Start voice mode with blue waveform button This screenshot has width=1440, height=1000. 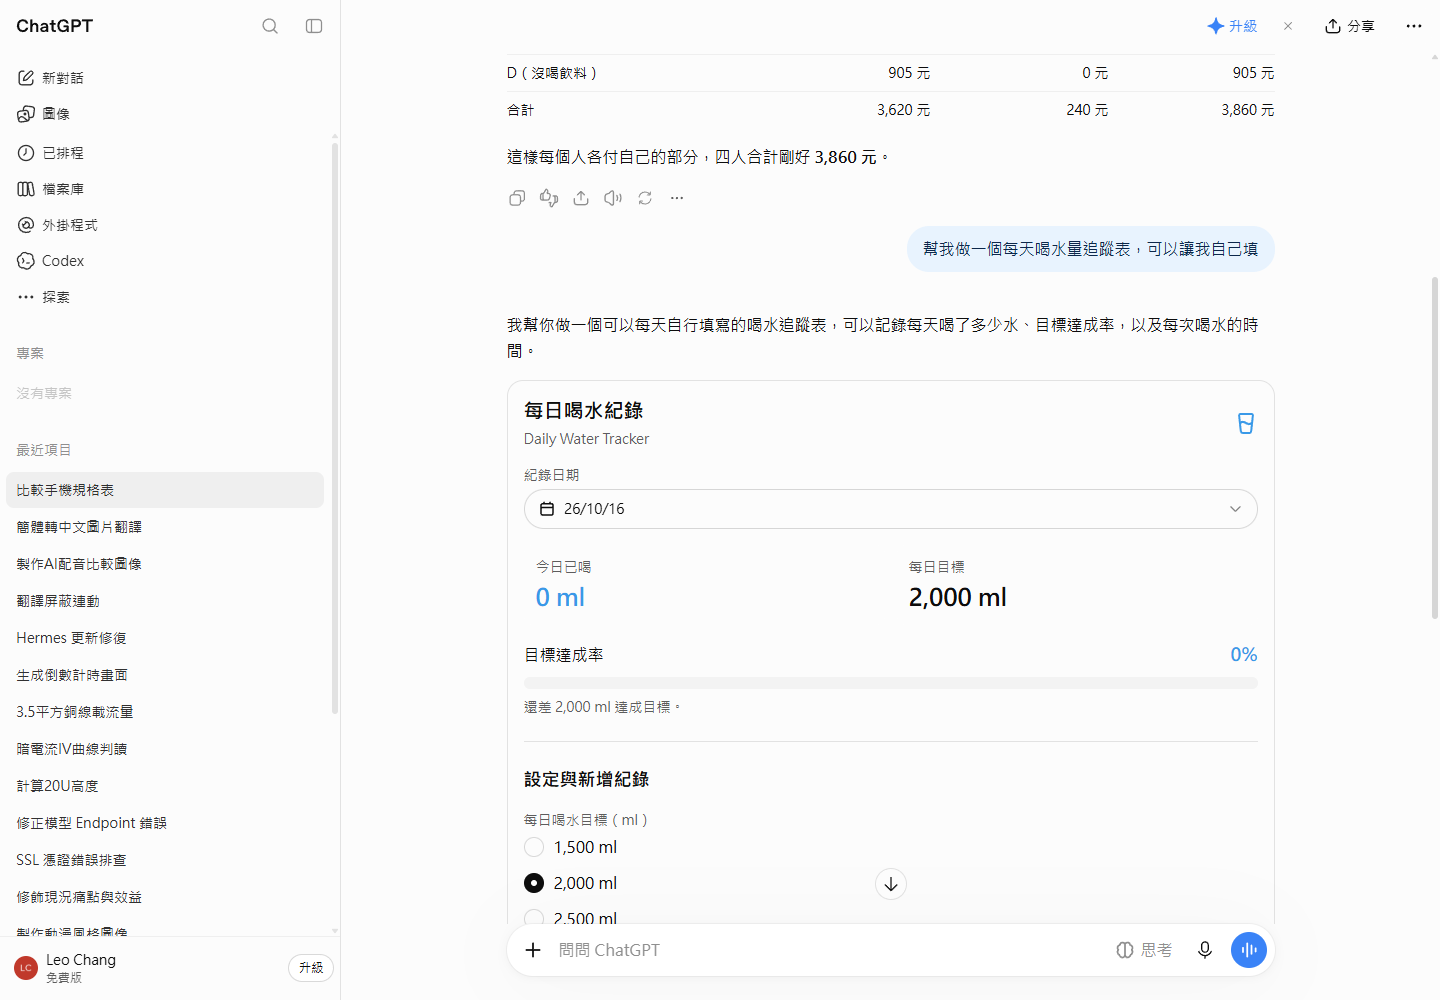[x=1249, y=950]
